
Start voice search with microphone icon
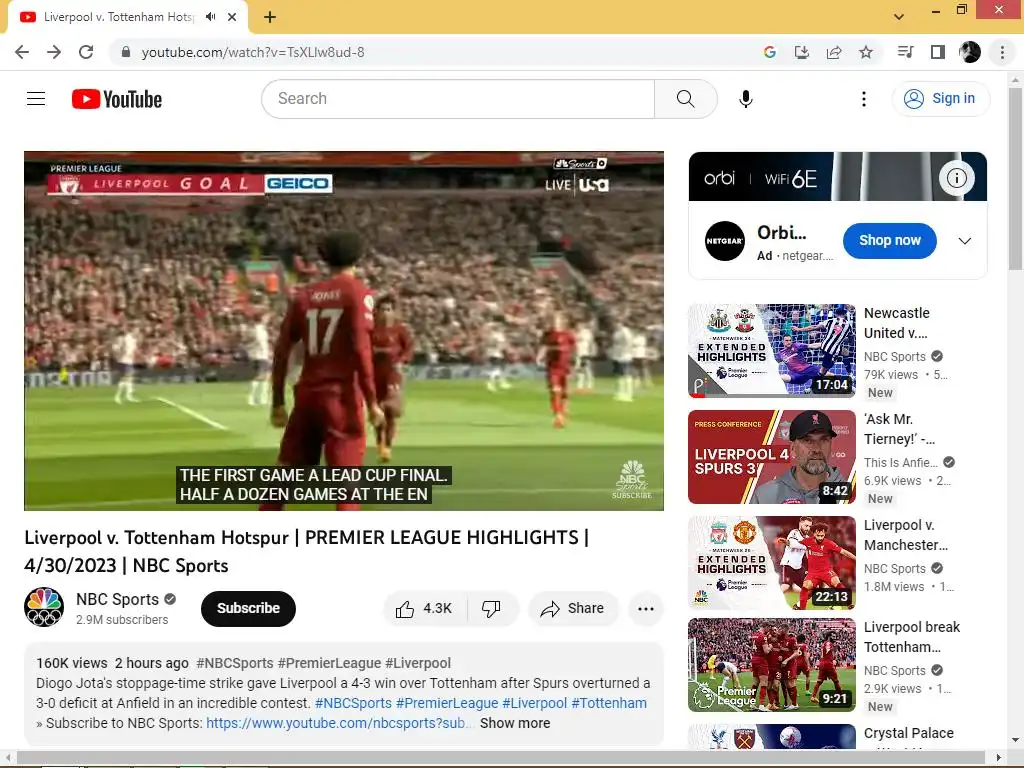coord(745,99)
